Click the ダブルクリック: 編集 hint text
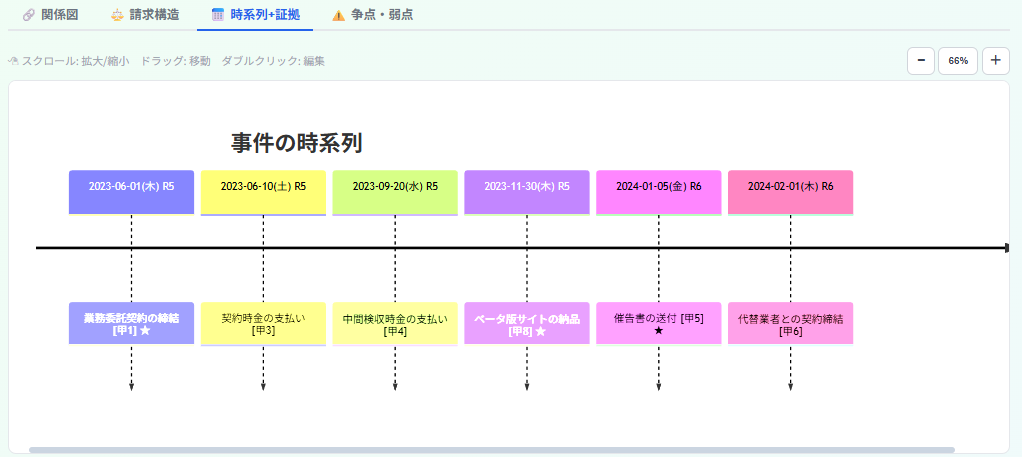This screenshot has width=1022, height=457. point(273,61)
